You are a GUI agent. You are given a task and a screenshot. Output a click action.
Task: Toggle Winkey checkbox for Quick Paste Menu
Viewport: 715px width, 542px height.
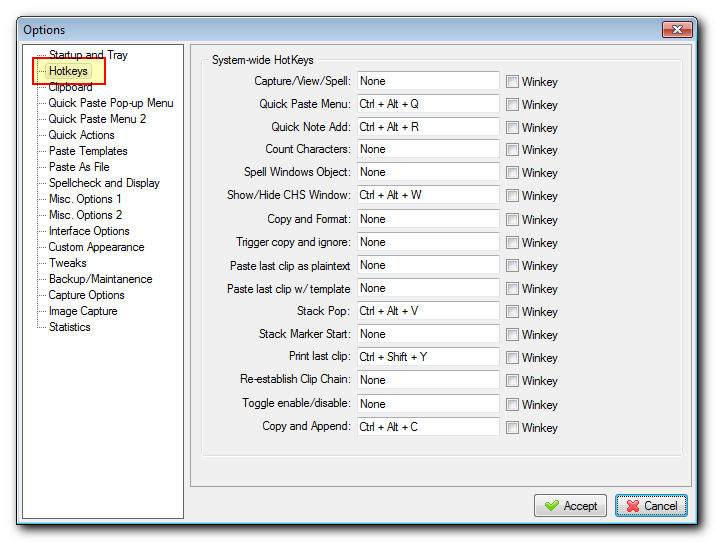click(x=512, y=105)
